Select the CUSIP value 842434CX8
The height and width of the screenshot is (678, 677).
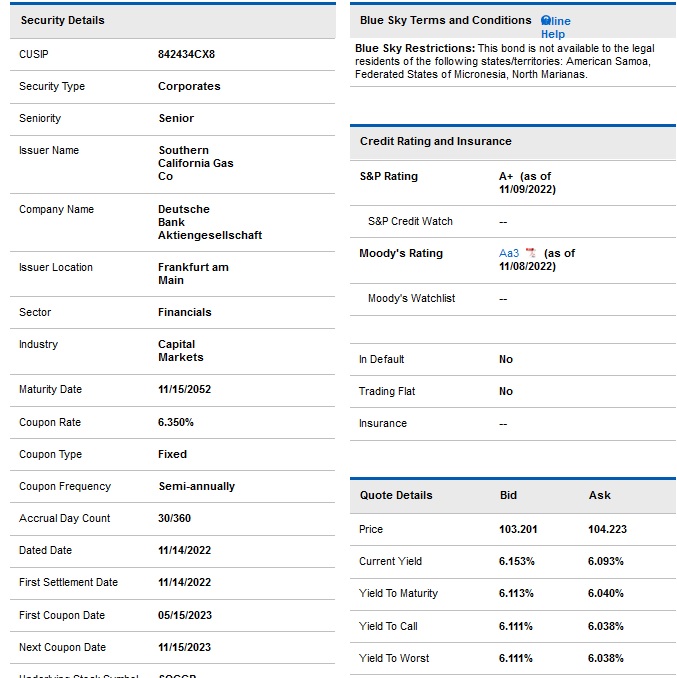point(186,54)
